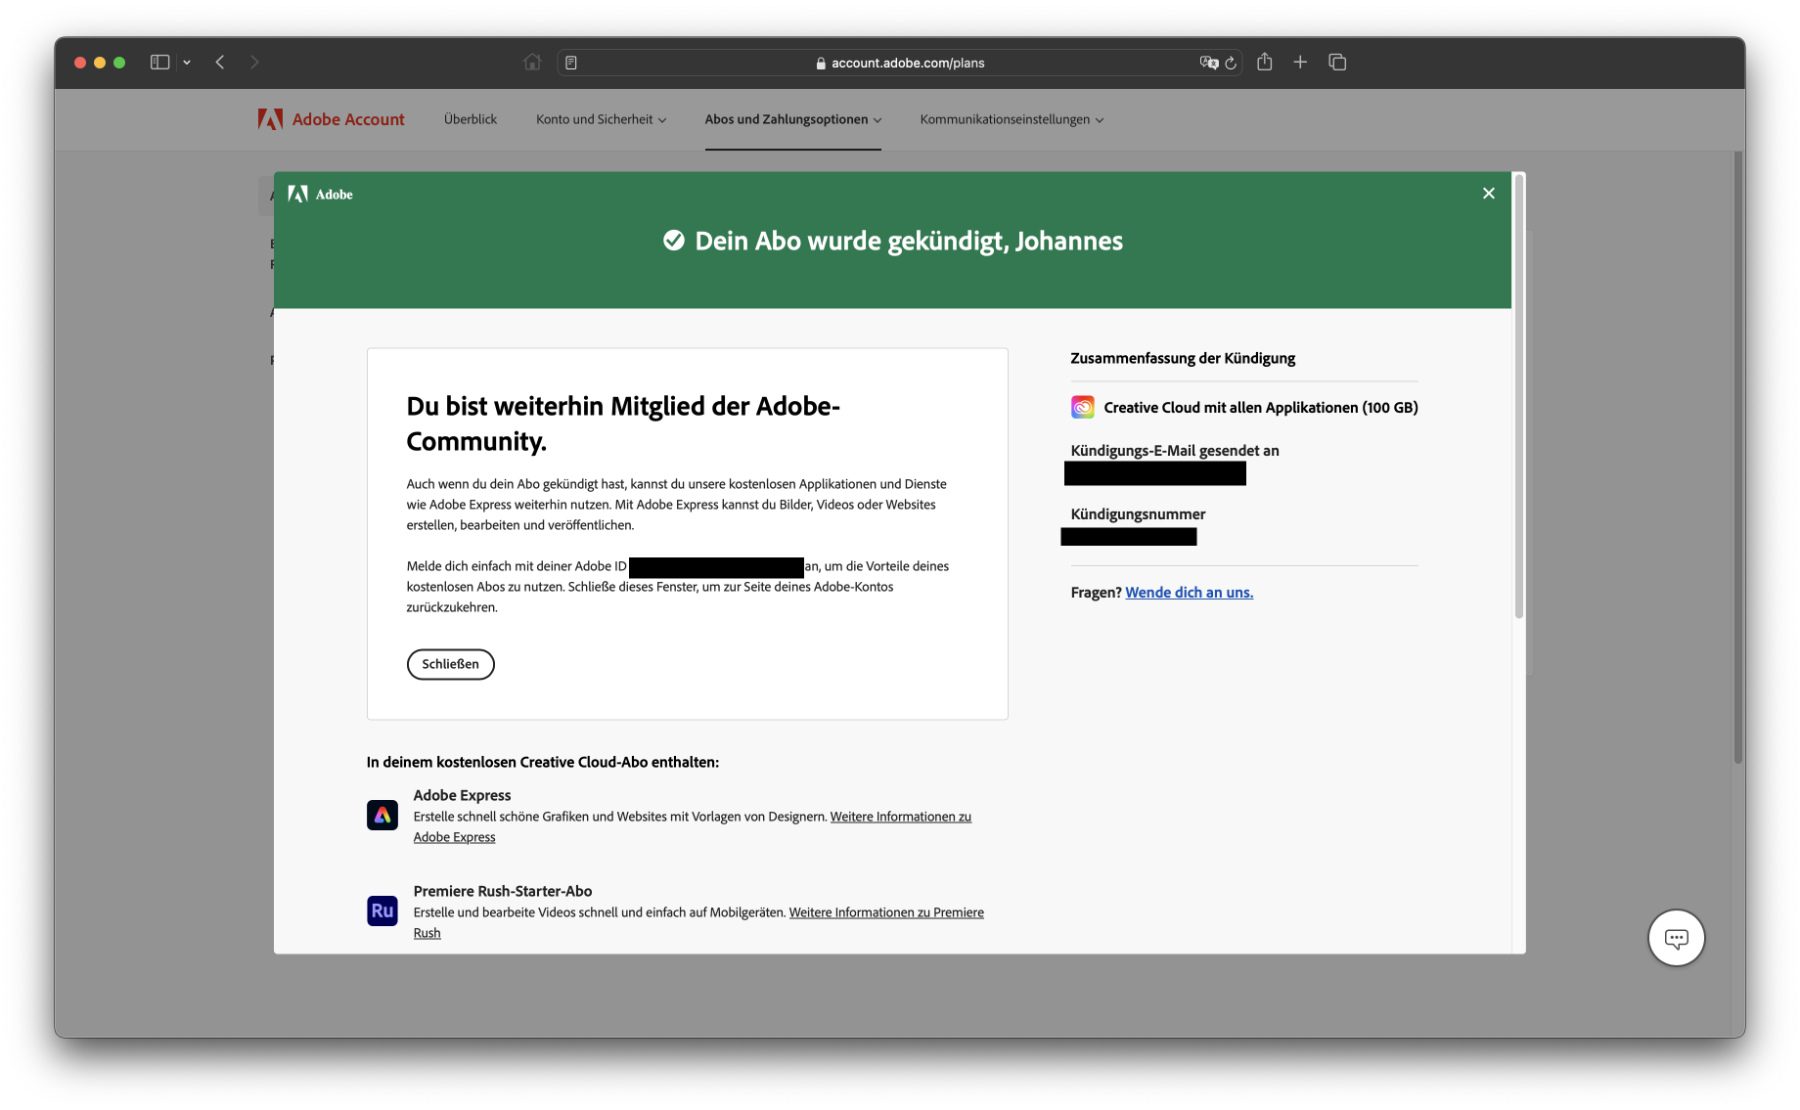Click the Creative Cloud icon in summary
Image resolution: width=1800 pixels, height=1110 pixels.
1082,407
